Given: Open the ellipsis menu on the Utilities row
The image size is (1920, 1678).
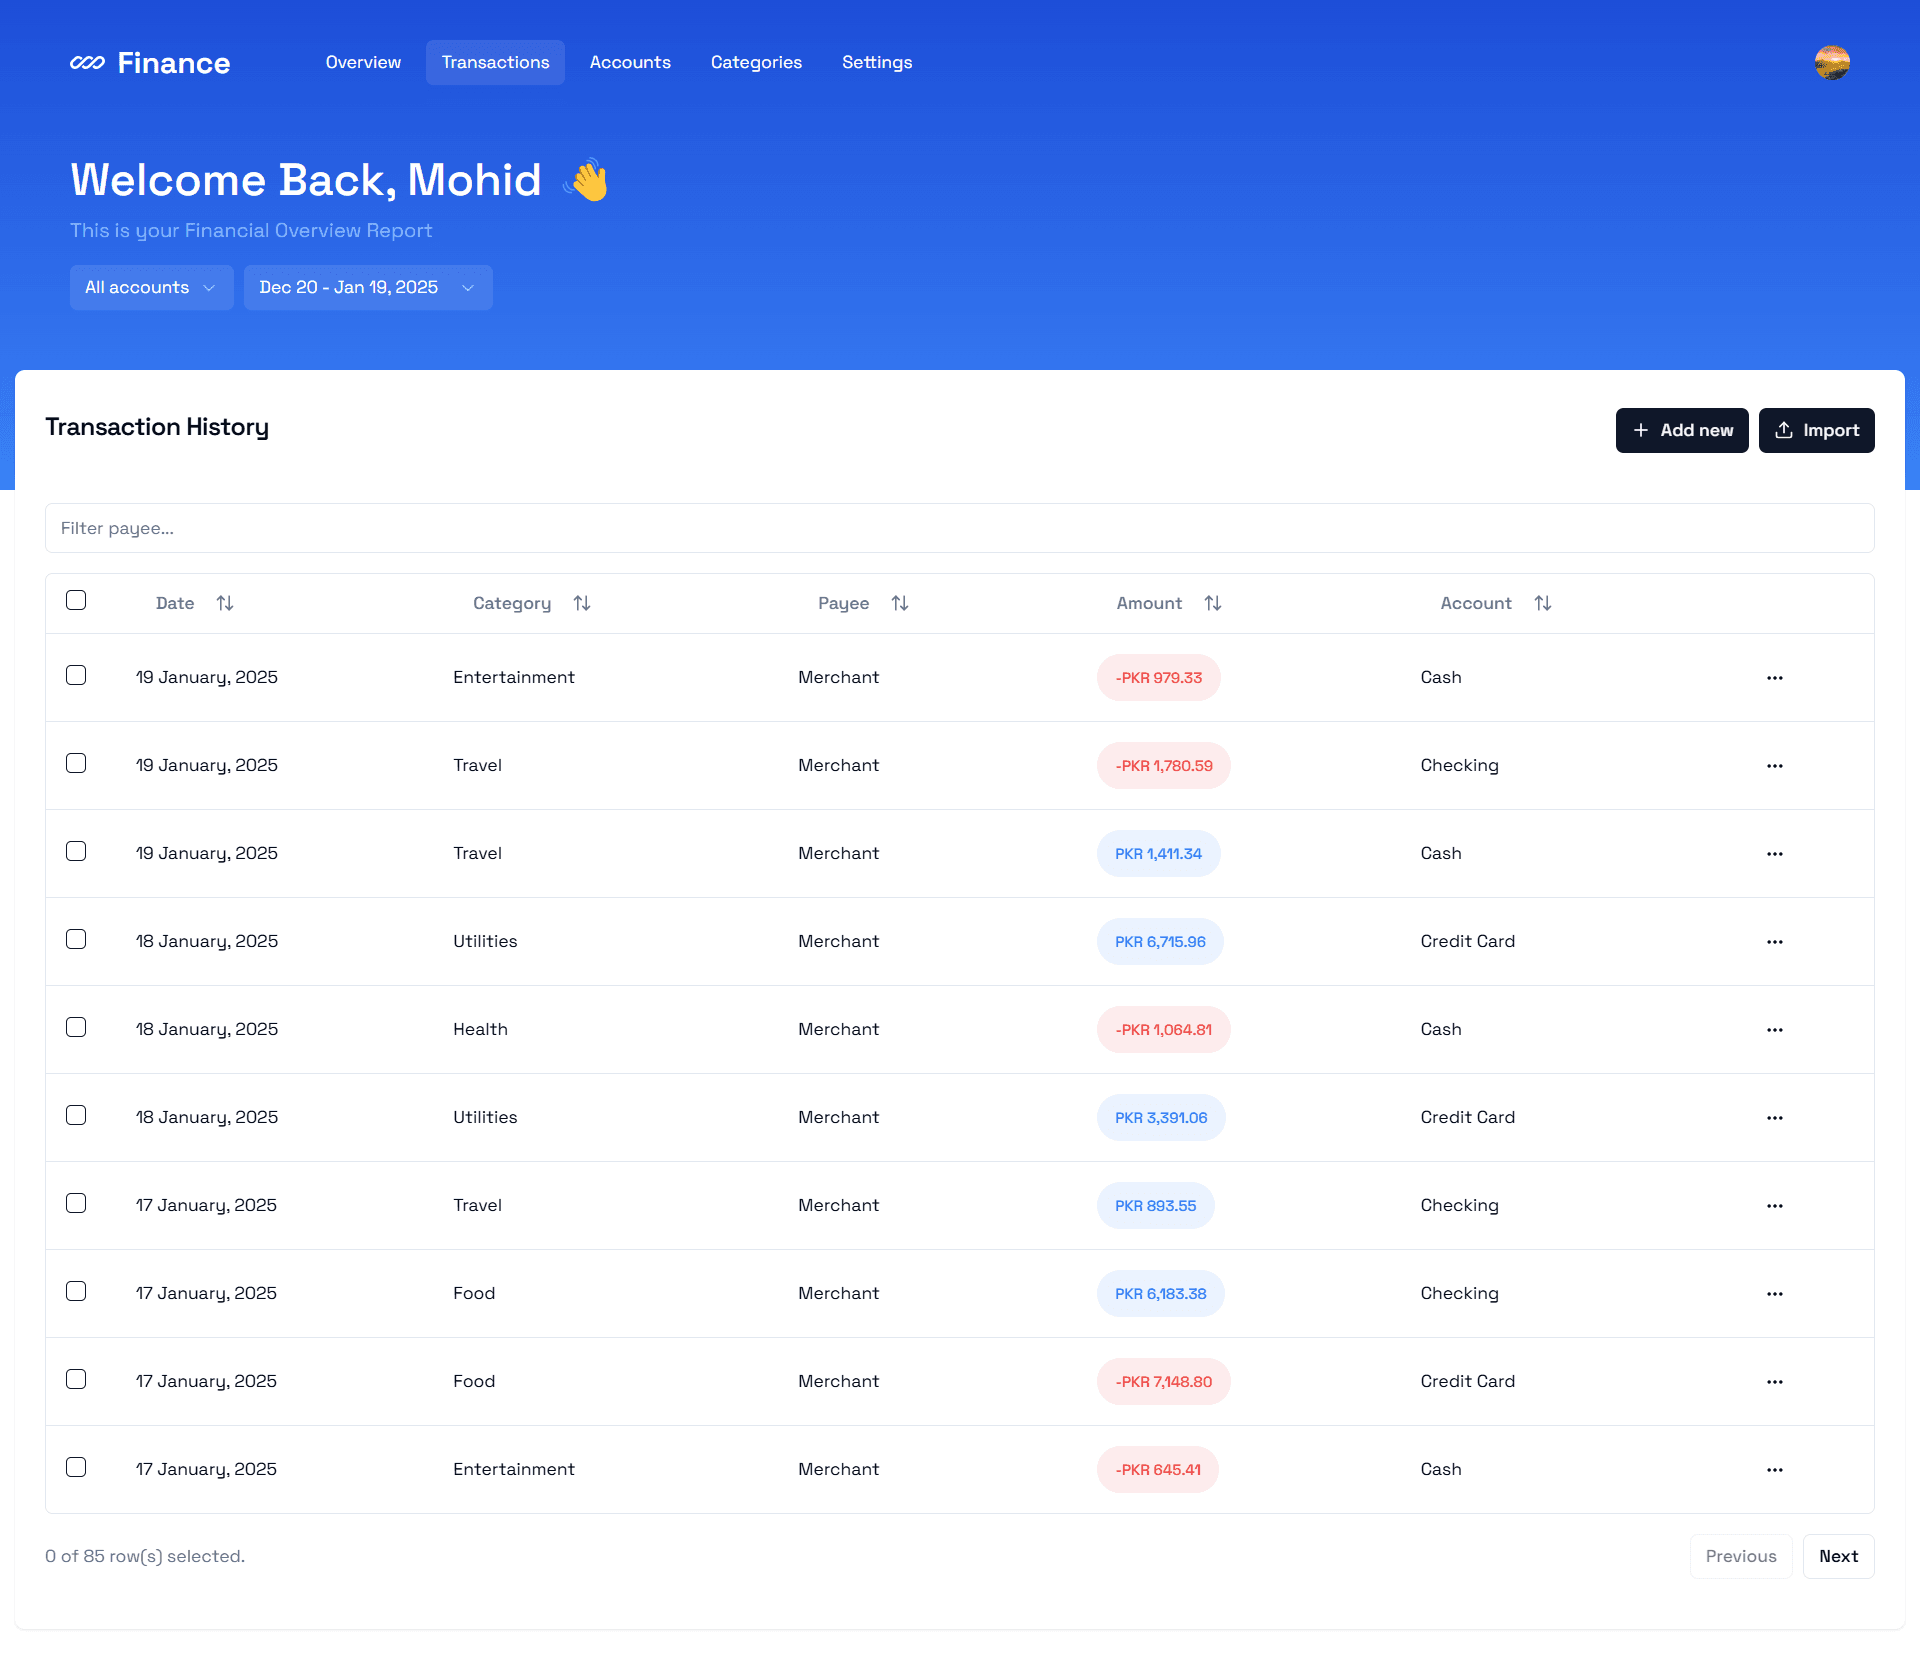Looking at the screenshot, I should [x=1775, y=941].
